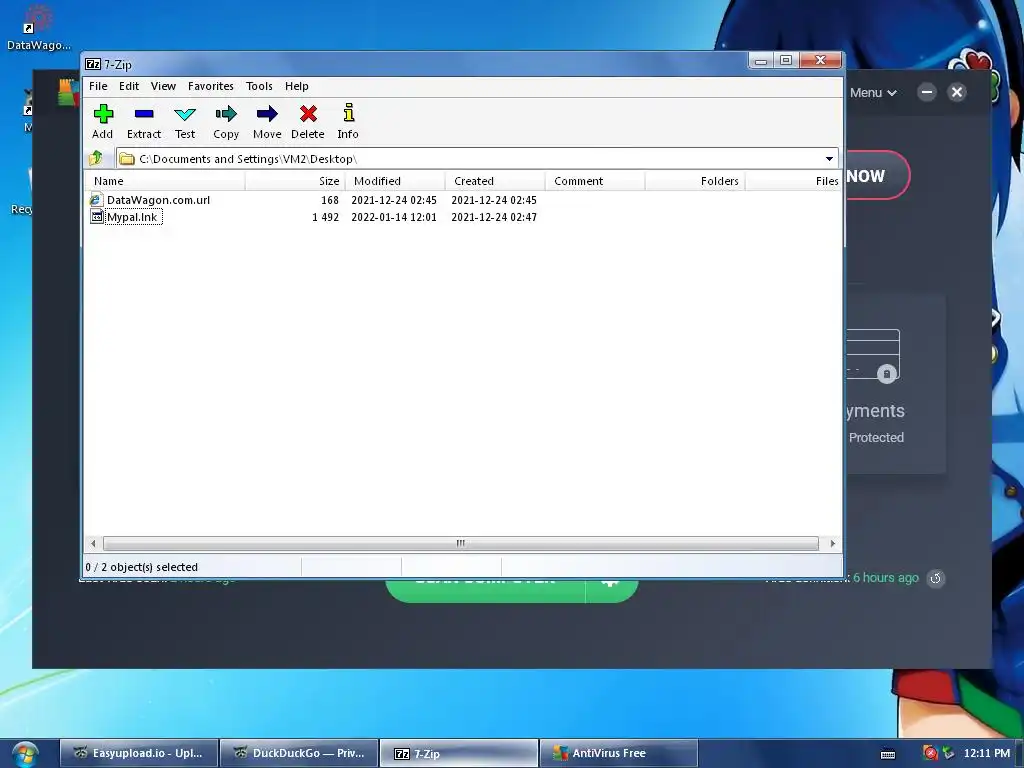Screen dimensions: 1024x768
Task: Click the scrollbar left arrow
Action: pos(93,543)
